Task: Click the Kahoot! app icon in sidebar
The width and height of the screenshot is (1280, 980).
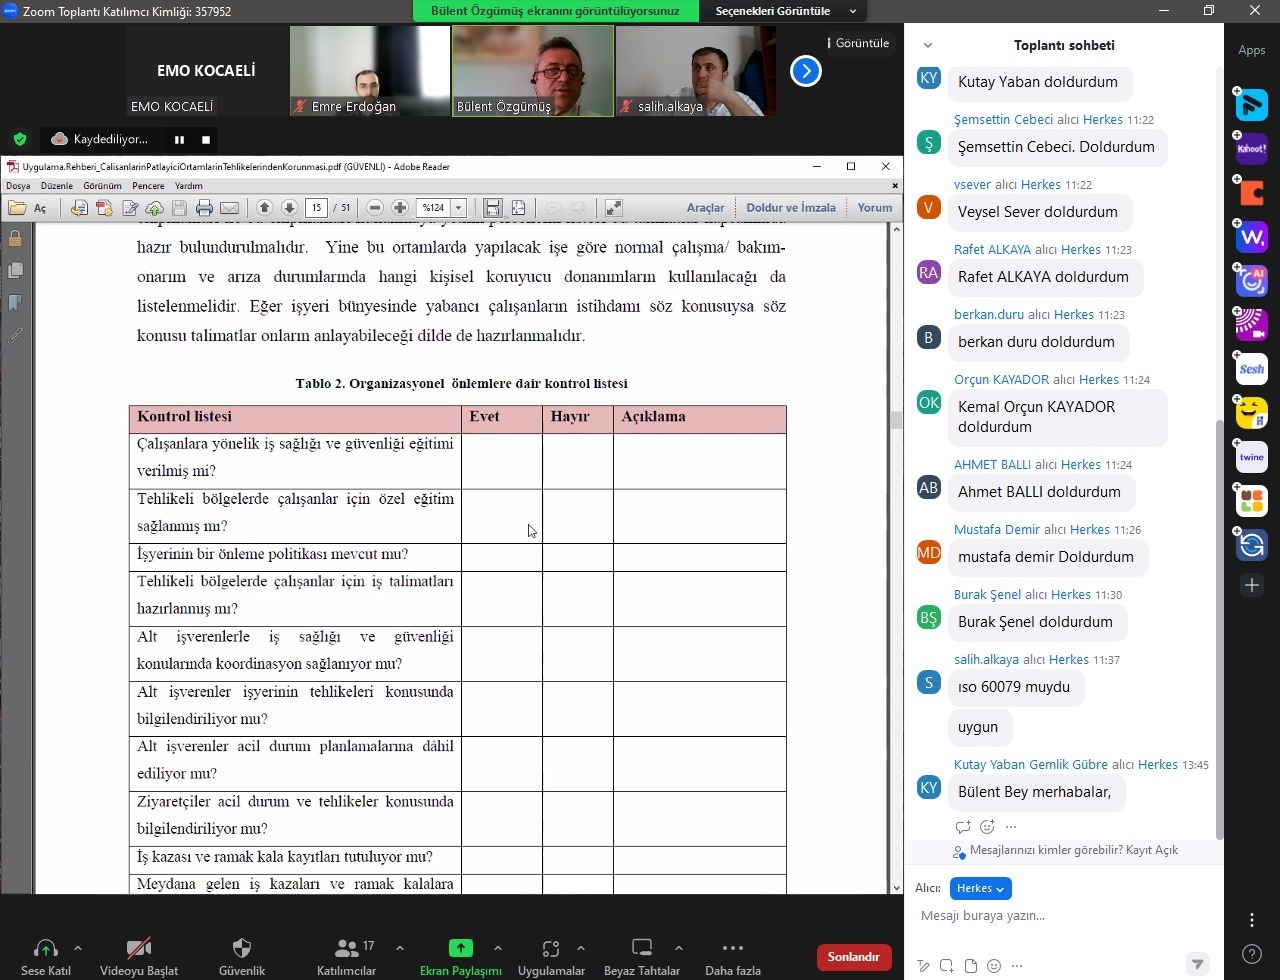Action: point(1252,149)
